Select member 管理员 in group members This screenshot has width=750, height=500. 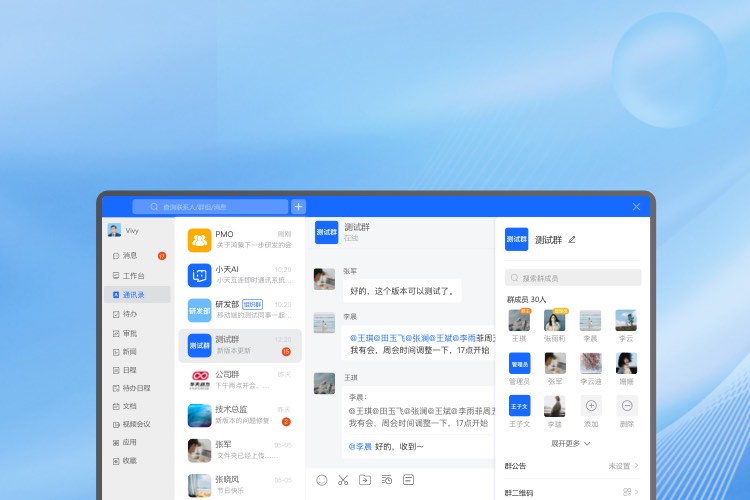coord(519,369)
